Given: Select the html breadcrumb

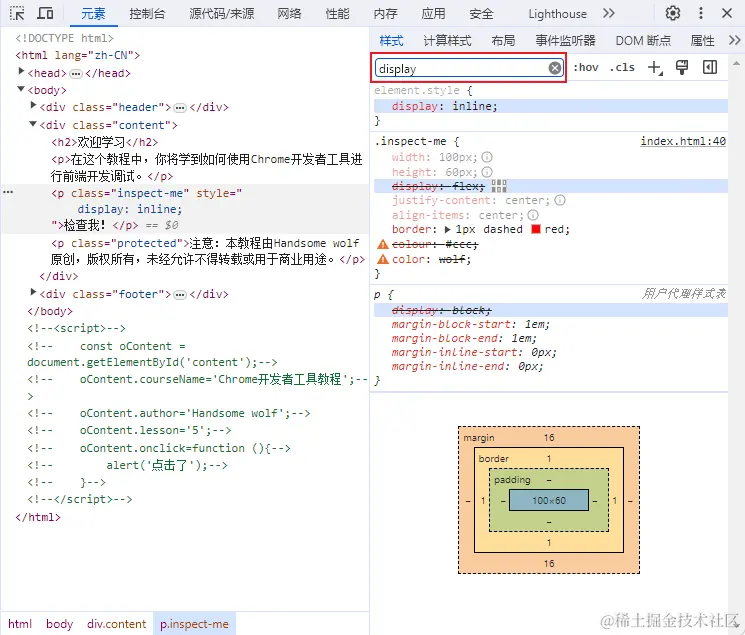Looking at the screenshot, I should pyautogui.click(x=20, y=624).
